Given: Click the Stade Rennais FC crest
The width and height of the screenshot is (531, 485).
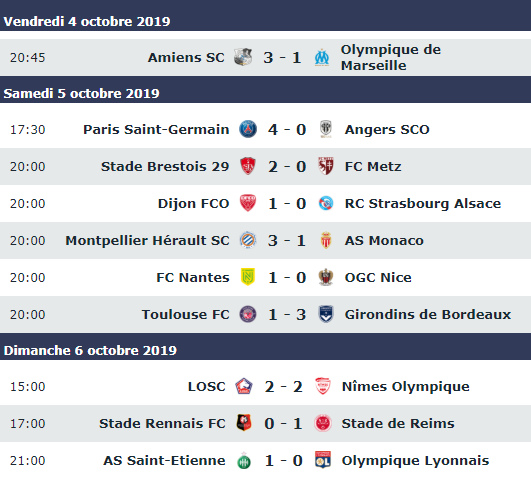Looking at the screenshot, I should click(244, 423).
